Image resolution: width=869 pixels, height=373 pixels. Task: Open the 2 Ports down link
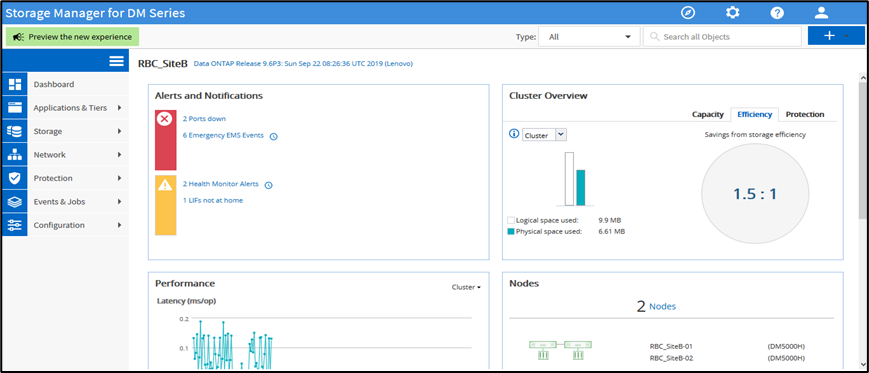click(x=204, y=119)
